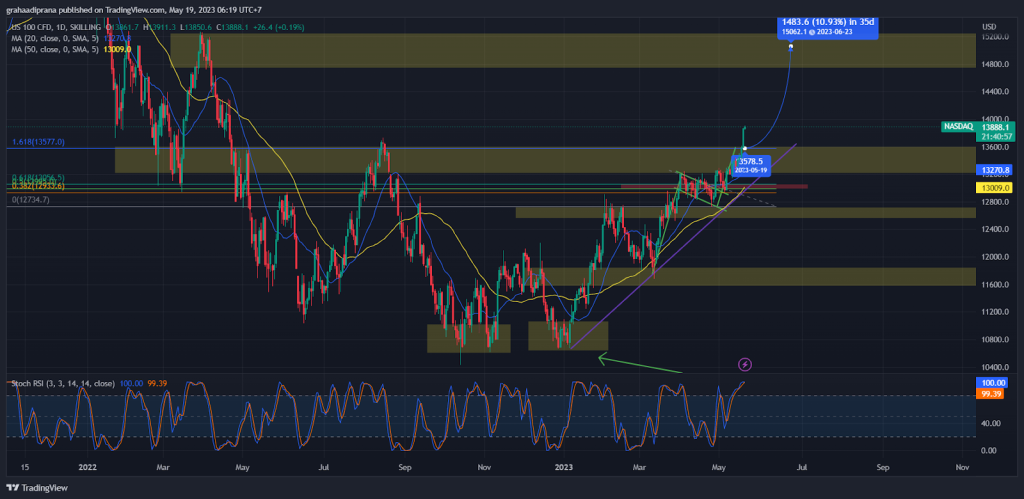Image resolution: width=1024 pixels, height=499 pixels.
Task: Click the 14000.0 price axis label
Action: click(997, 120)
